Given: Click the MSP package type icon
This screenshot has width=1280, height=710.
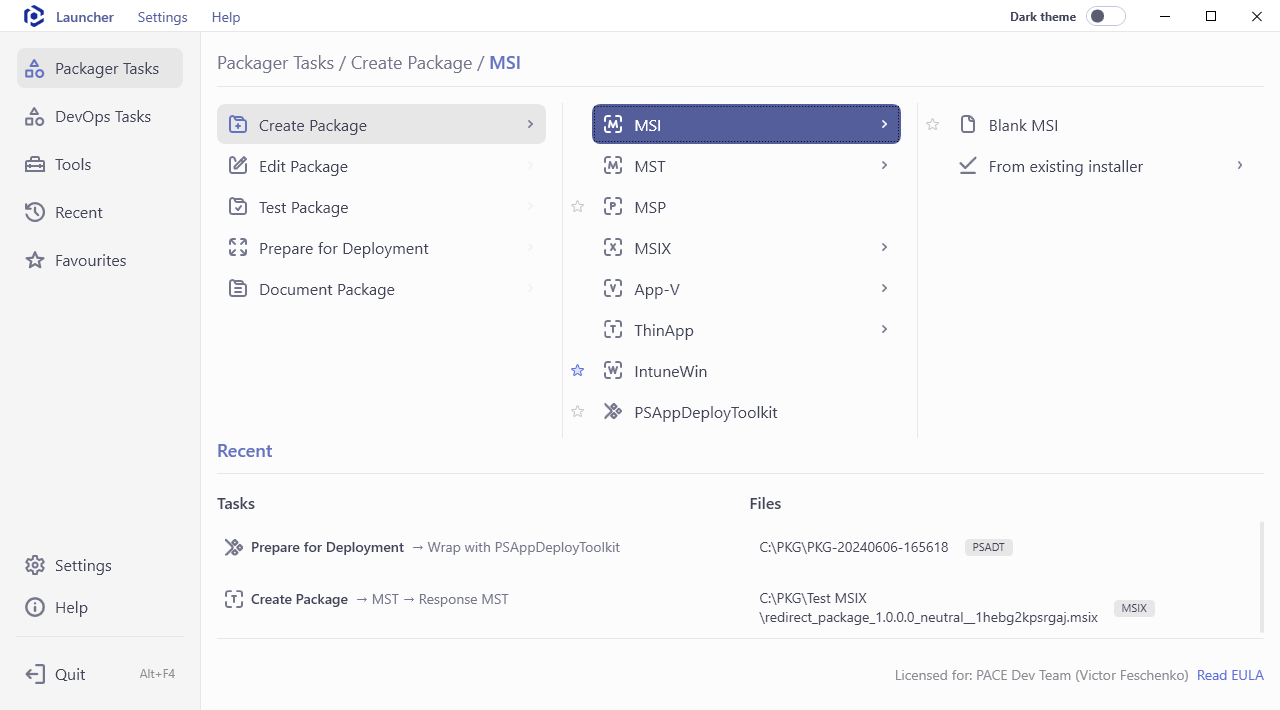Looking at the screenshot, I should pyautogui.click(x=613, y=207).
